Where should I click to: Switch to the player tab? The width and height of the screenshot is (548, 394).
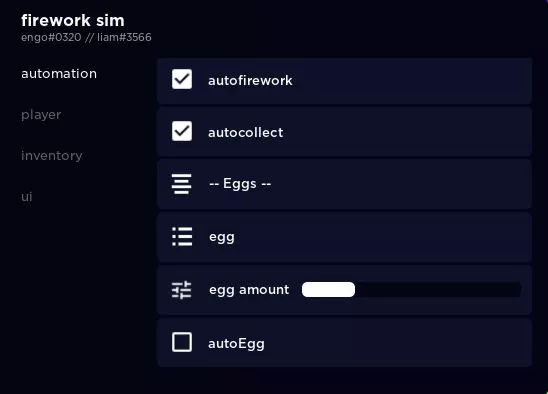pyautogui.click(x=41, y=115)
